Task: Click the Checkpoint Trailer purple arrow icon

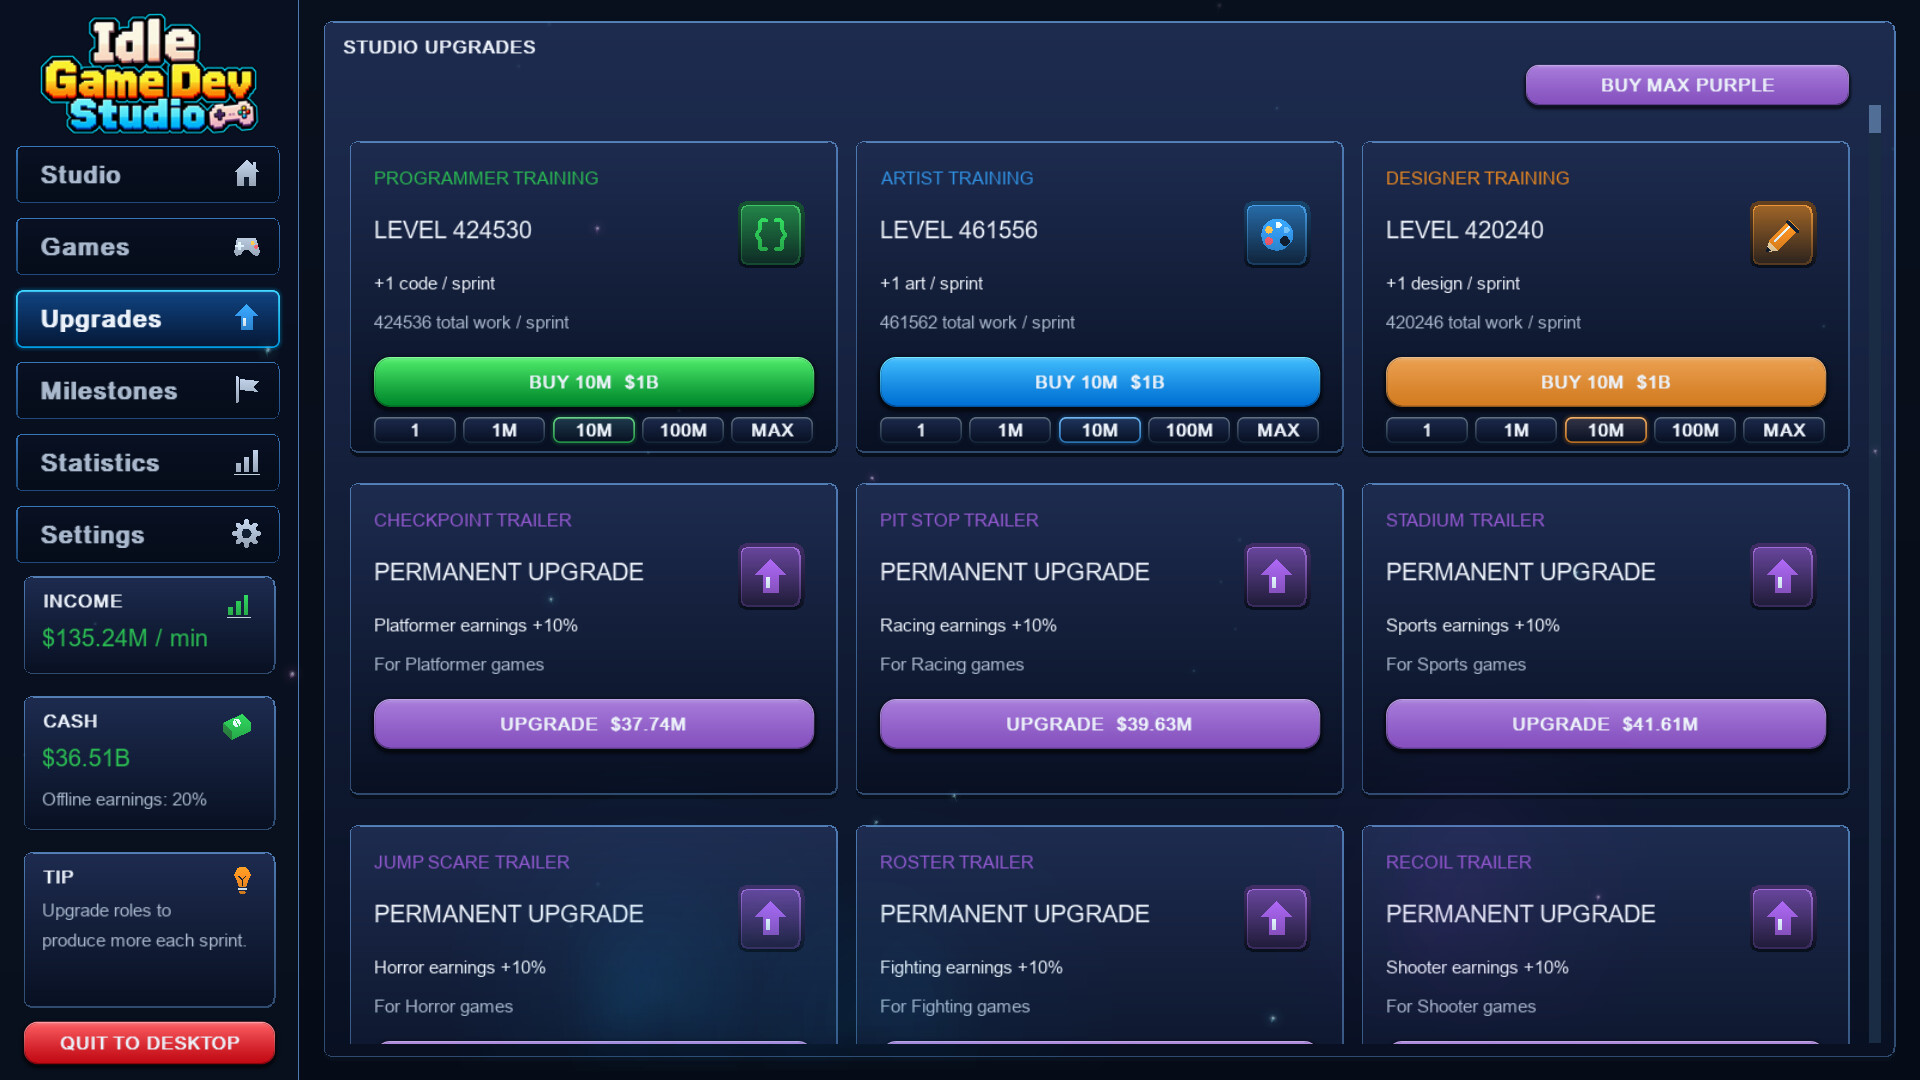Action: [x=770, y=576]
